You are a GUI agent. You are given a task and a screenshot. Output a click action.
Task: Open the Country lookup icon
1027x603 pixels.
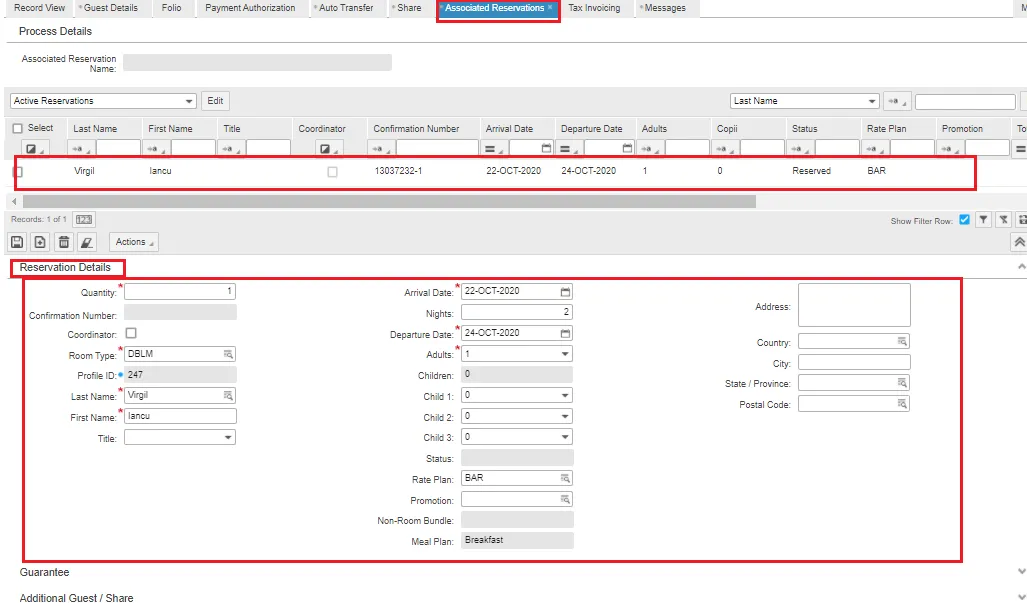pyautogui.click(x=902, y=341)
